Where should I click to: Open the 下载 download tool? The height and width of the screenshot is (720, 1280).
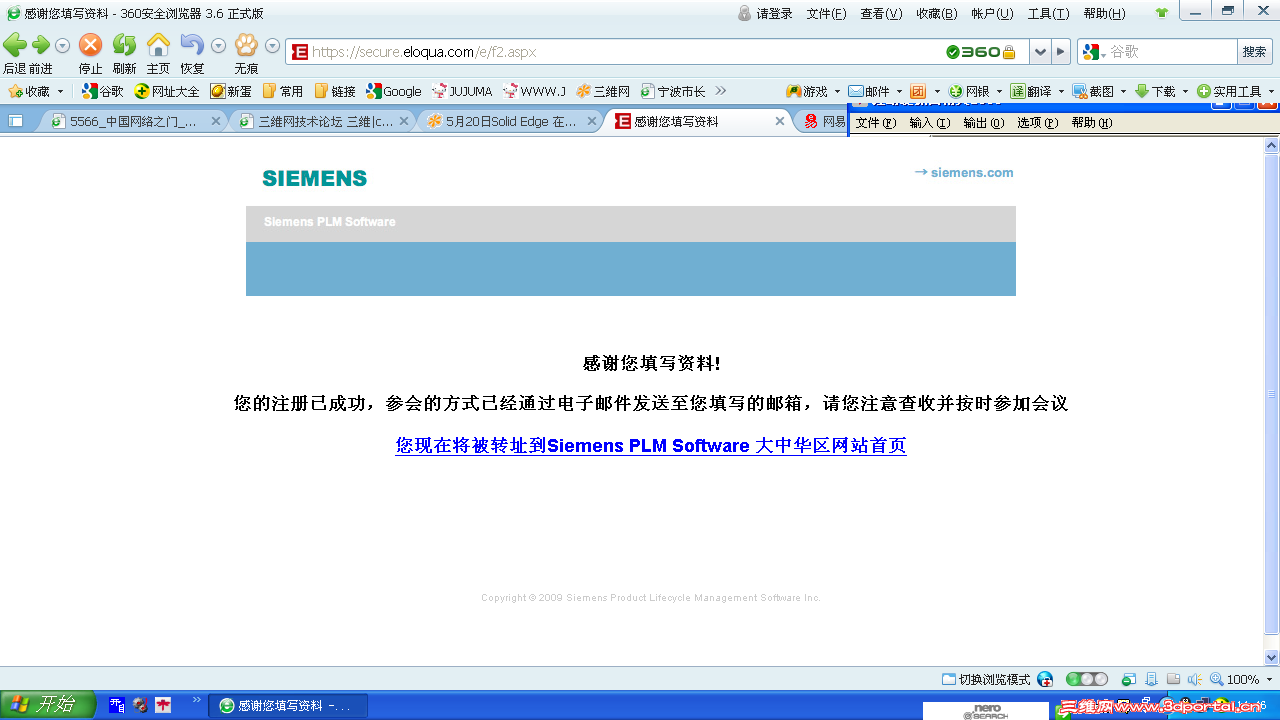(1155, 91)
